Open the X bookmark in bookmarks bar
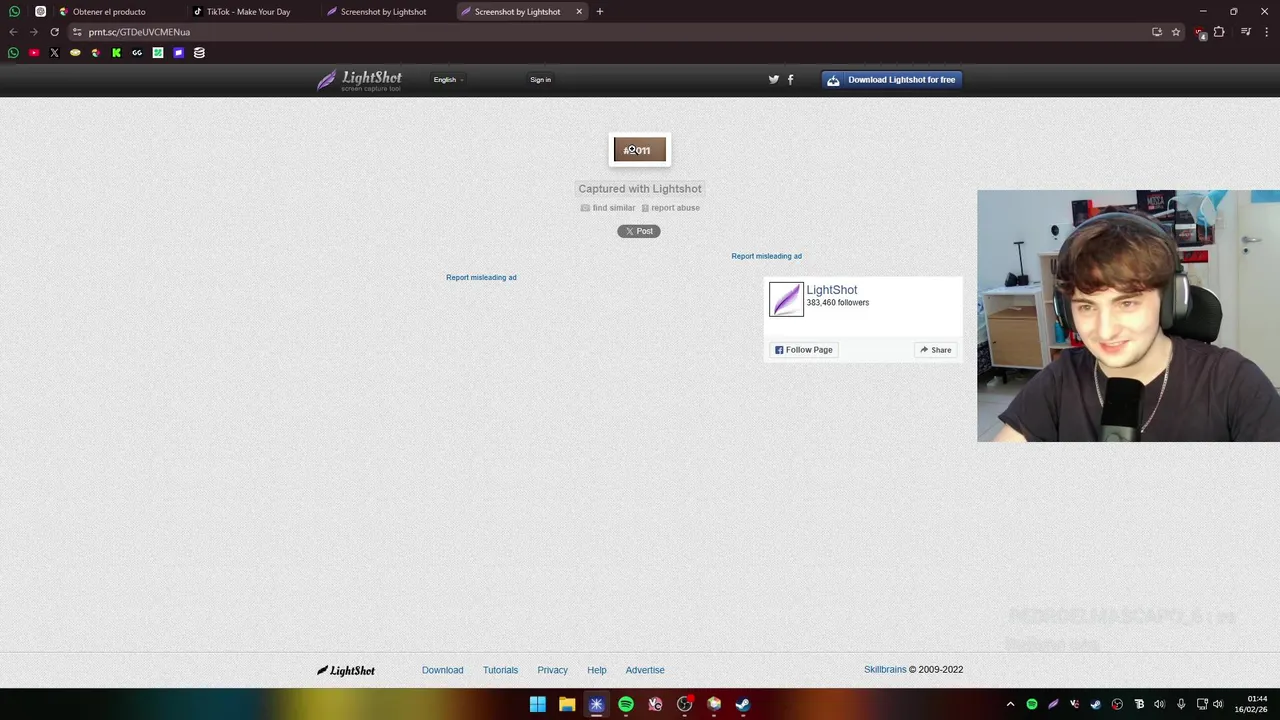Image resolution: width=1280 pixels, height=720 pixels. pyautogui.click(x=54, y=53)
